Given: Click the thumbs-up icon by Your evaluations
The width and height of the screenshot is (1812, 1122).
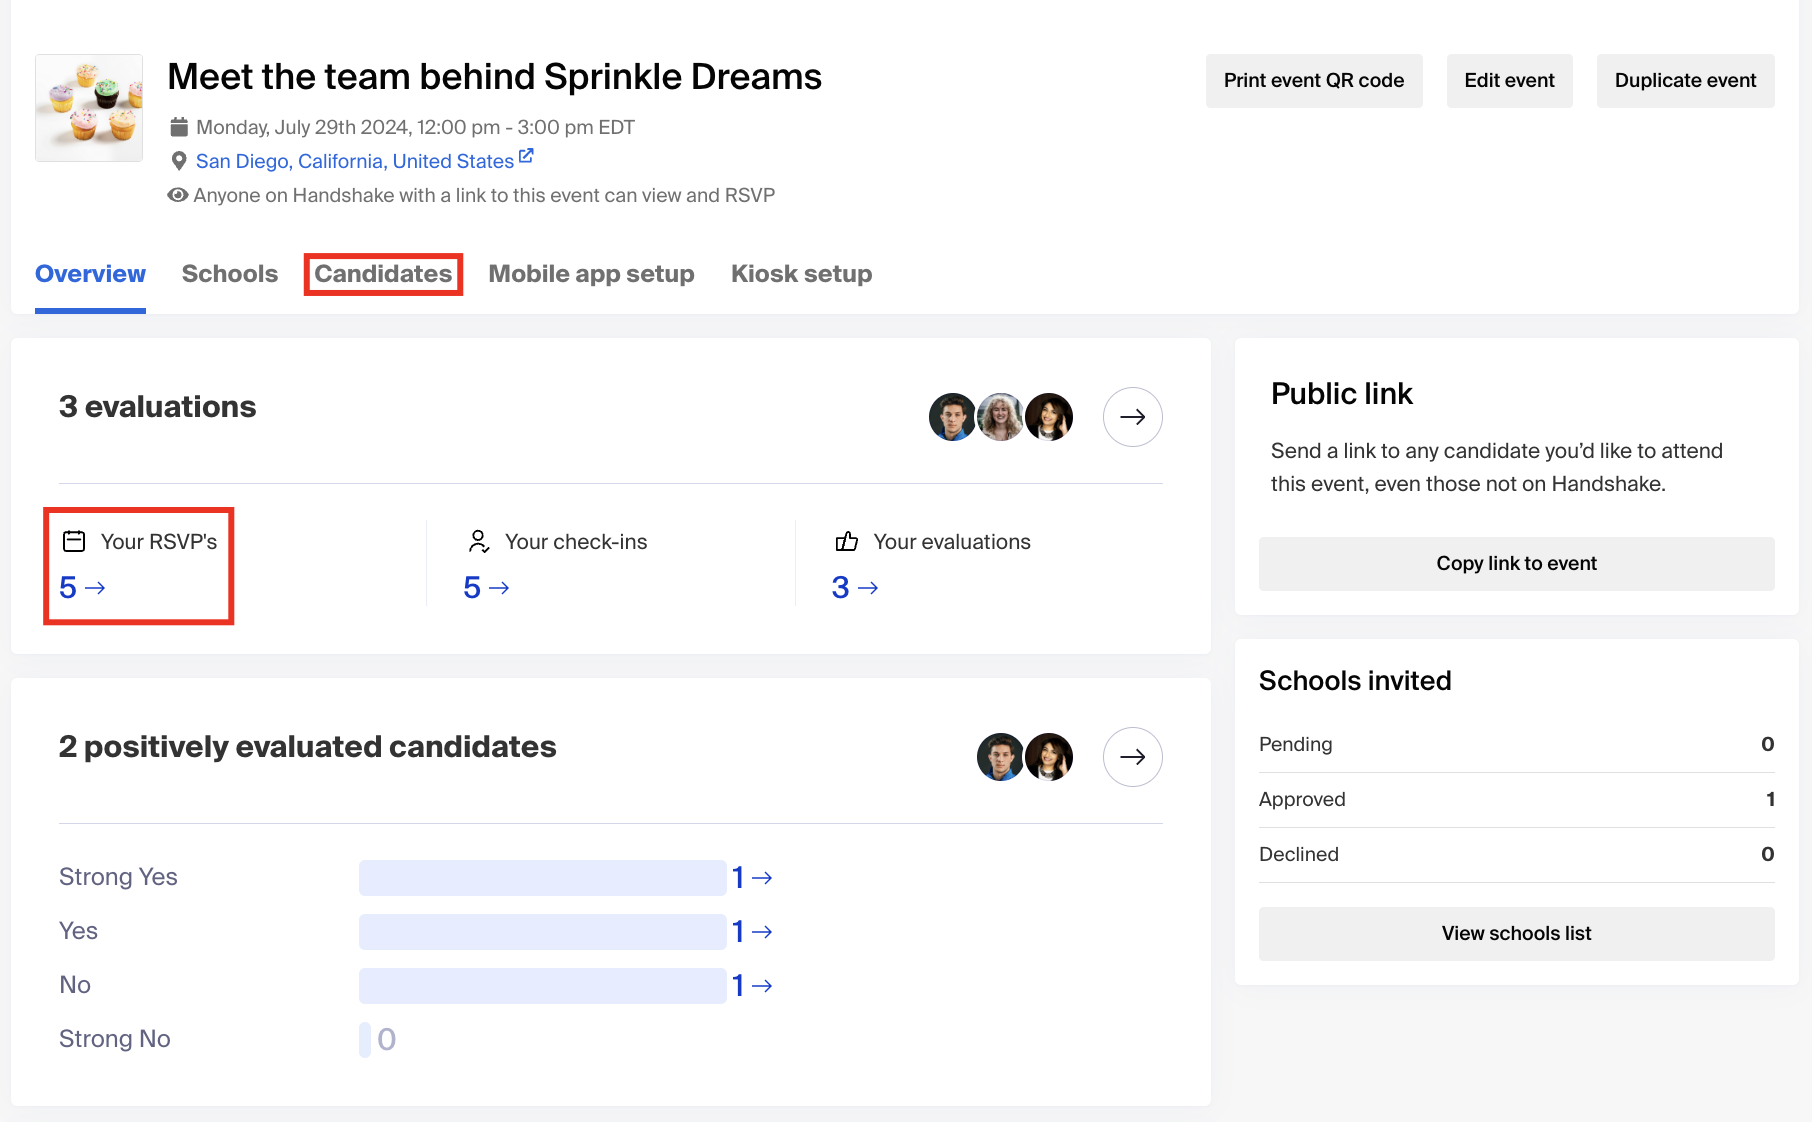Looking at the screenshot, I should (847, 541).
